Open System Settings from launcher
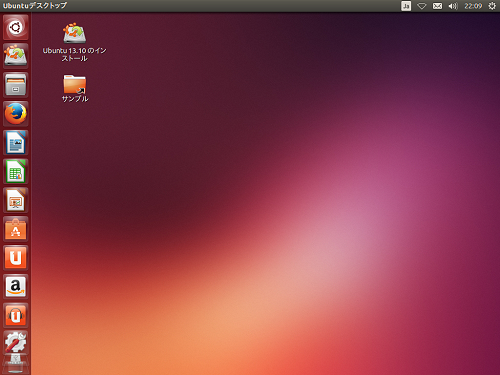This screenshot has width=500, height=375. point(15,342)
